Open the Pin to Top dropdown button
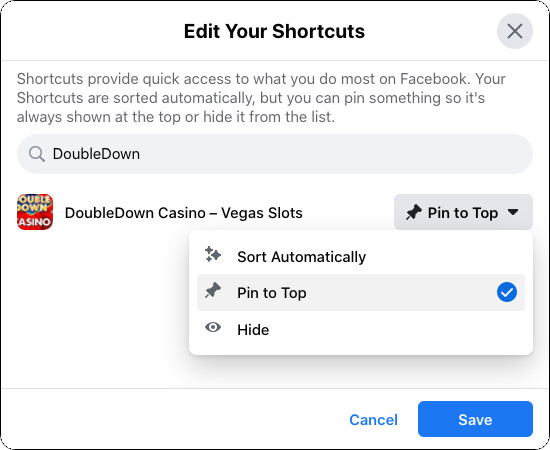Viewport: 550px width, 450px height. [x=463, y=212]
